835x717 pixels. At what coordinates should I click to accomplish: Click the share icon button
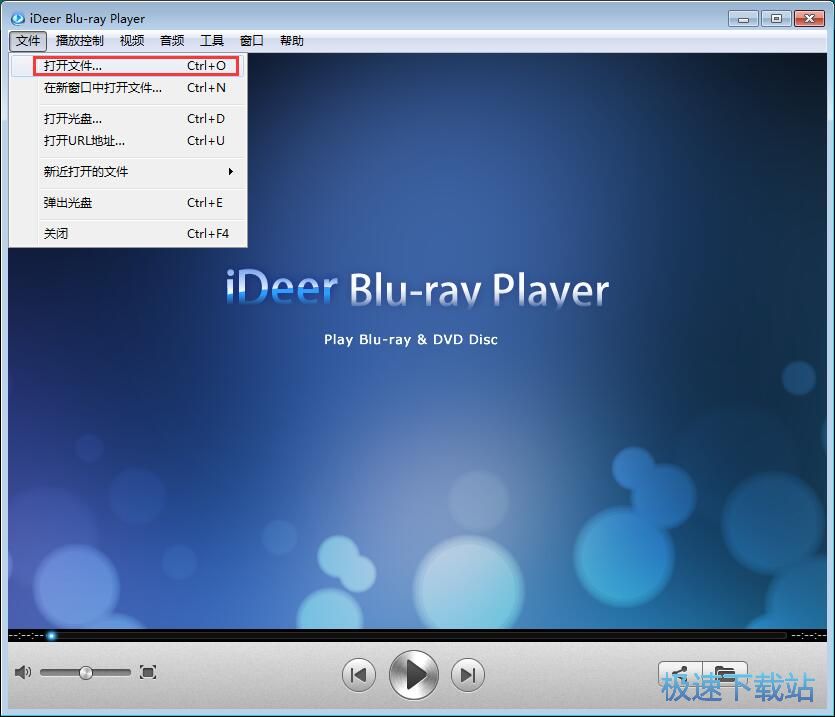pos(681,675)
